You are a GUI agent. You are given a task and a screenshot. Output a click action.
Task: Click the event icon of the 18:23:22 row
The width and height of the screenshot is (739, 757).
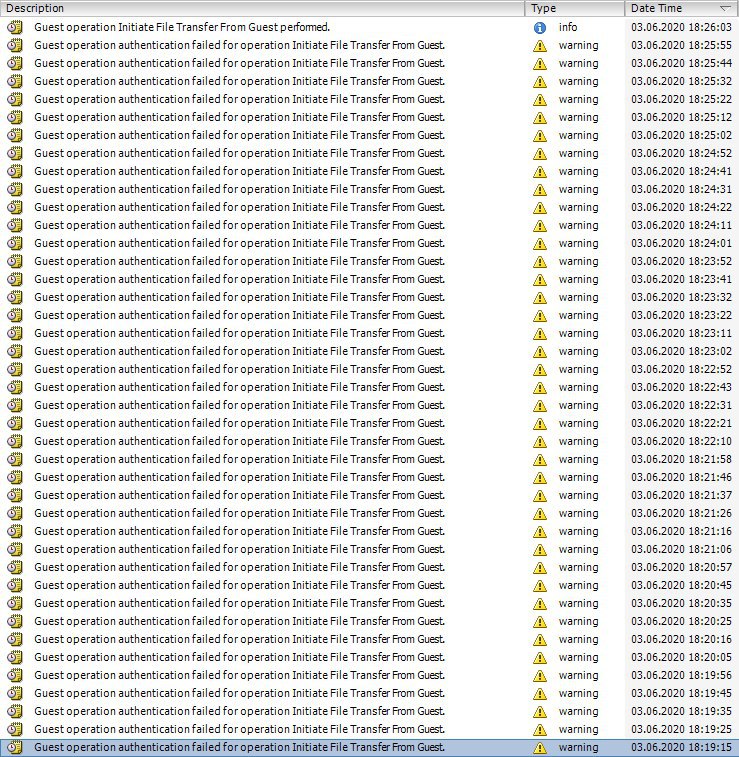(15, 315)
